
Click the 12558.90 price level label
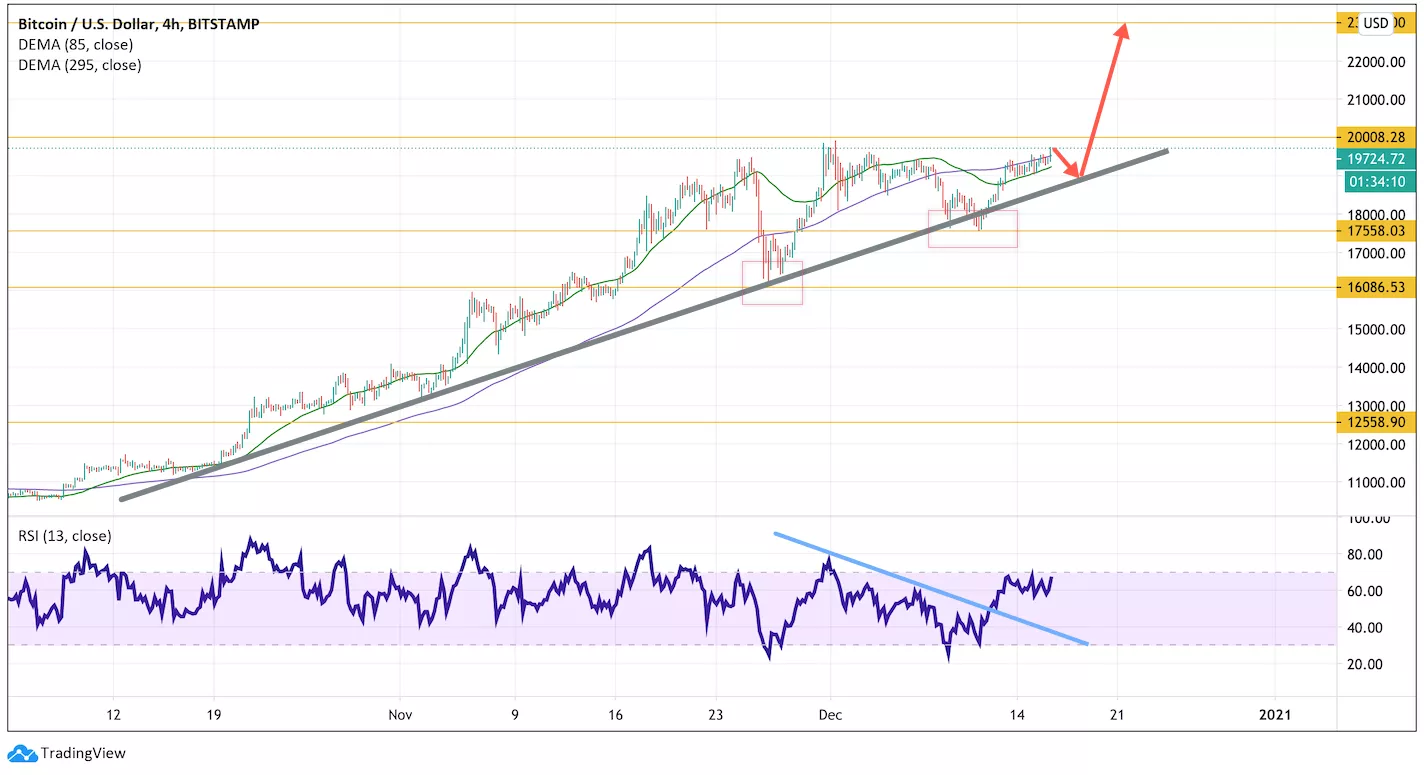tap(1375, 422)
